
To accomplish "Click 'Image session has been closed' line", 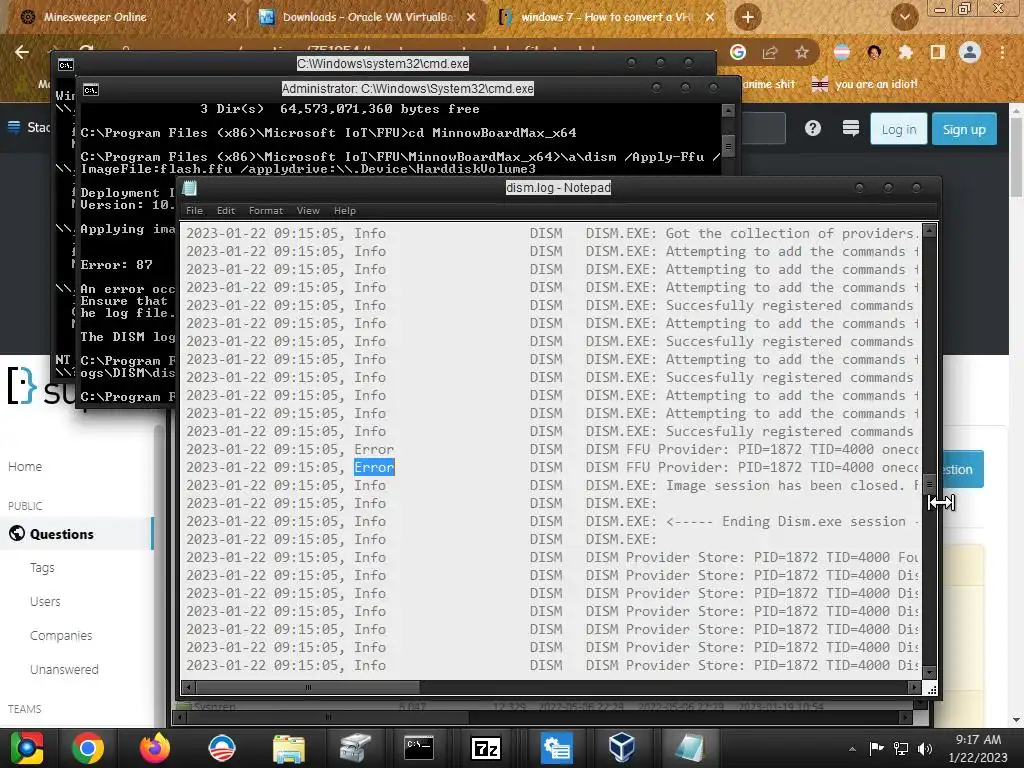I will pos(552,485).
